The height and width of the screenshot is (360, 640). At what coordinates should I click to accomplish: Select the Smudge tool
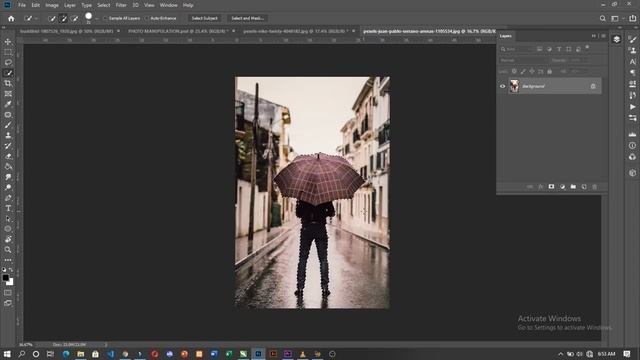click(x=8, y=177)
